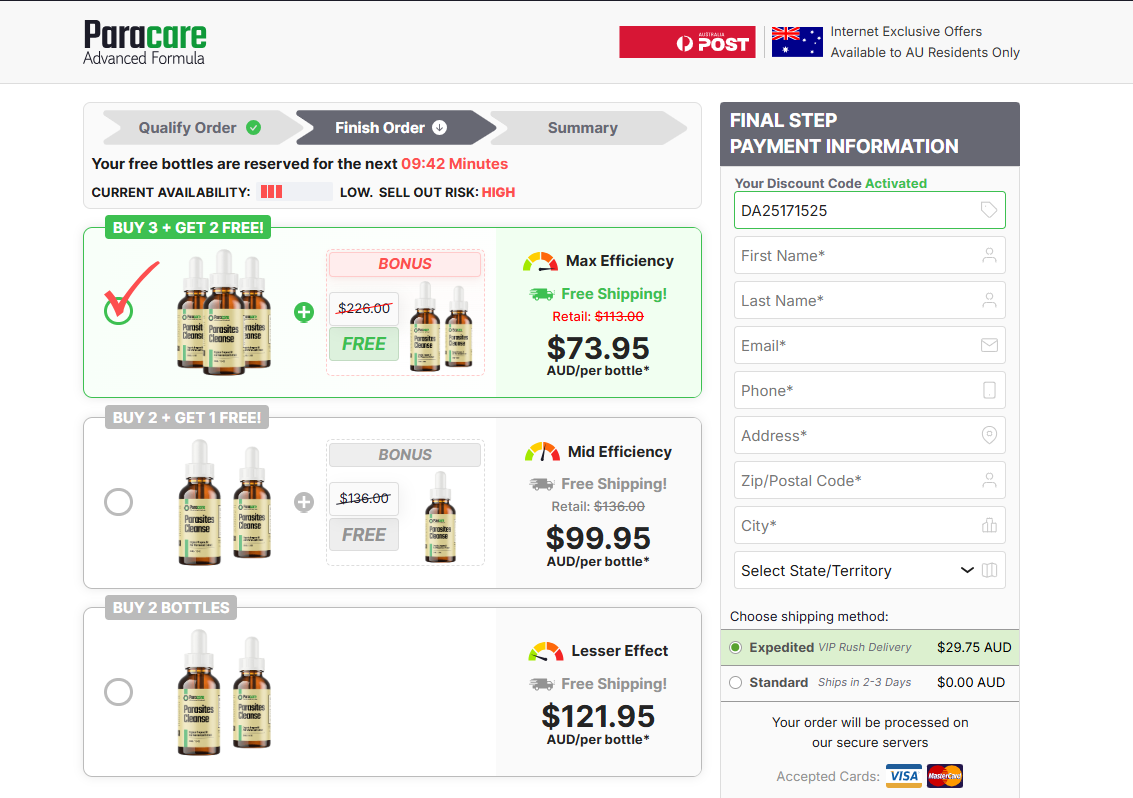The image size is (1133, 798).
Task: Click the Finish Order step down-arrow icon
Action: 439,128
